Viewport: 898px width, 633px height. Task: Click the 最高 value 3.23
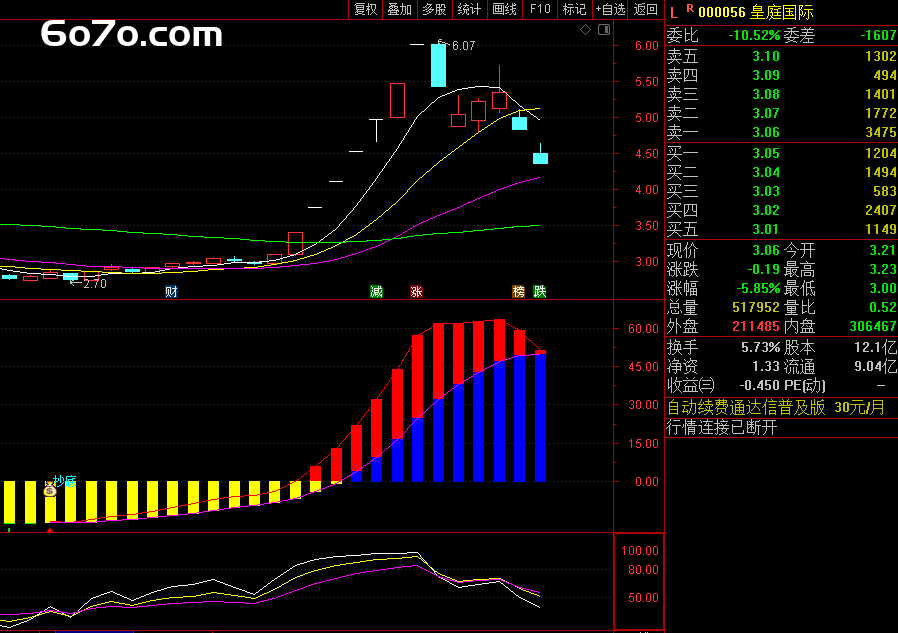883,269
